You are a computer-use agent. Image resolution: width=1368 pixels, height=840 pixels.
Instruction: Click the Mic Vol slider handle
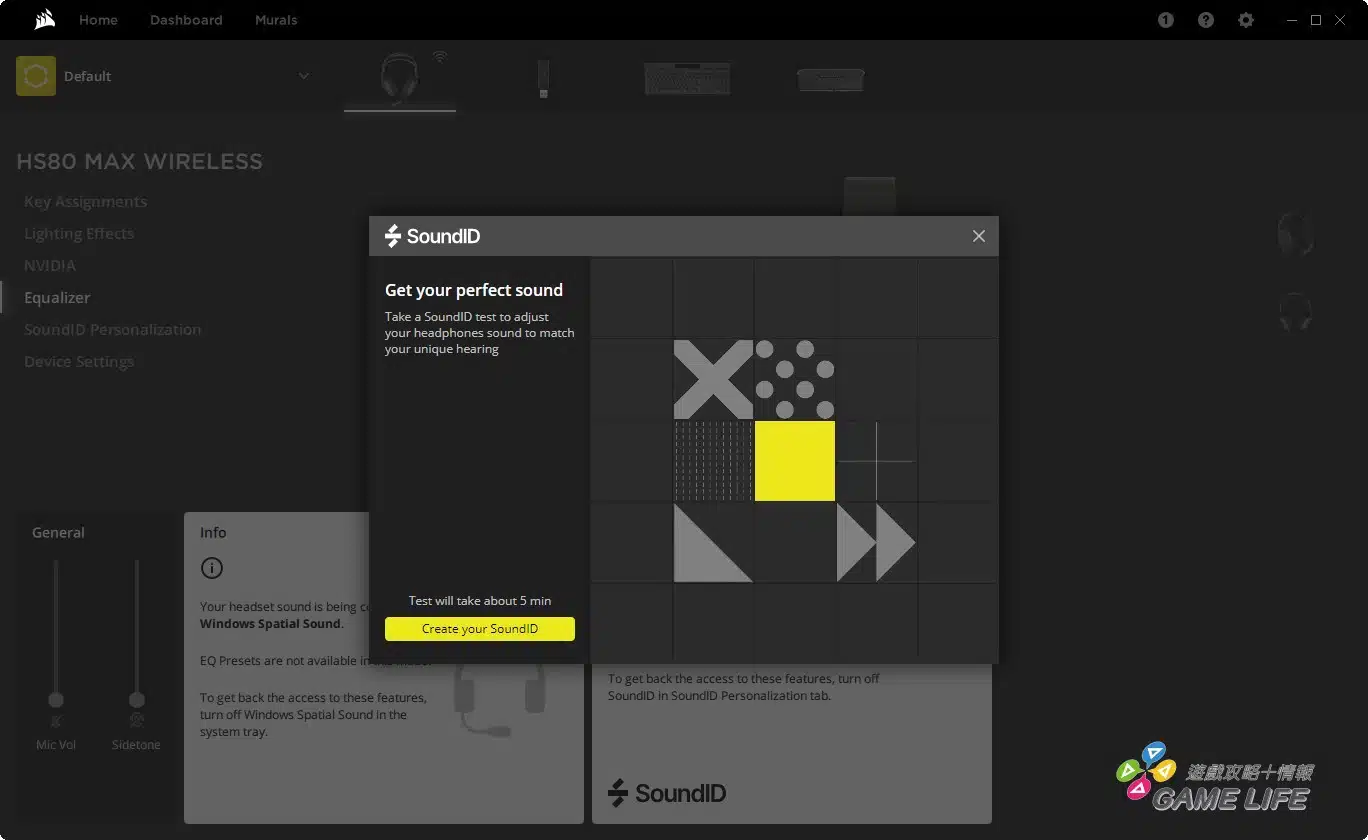56,699
